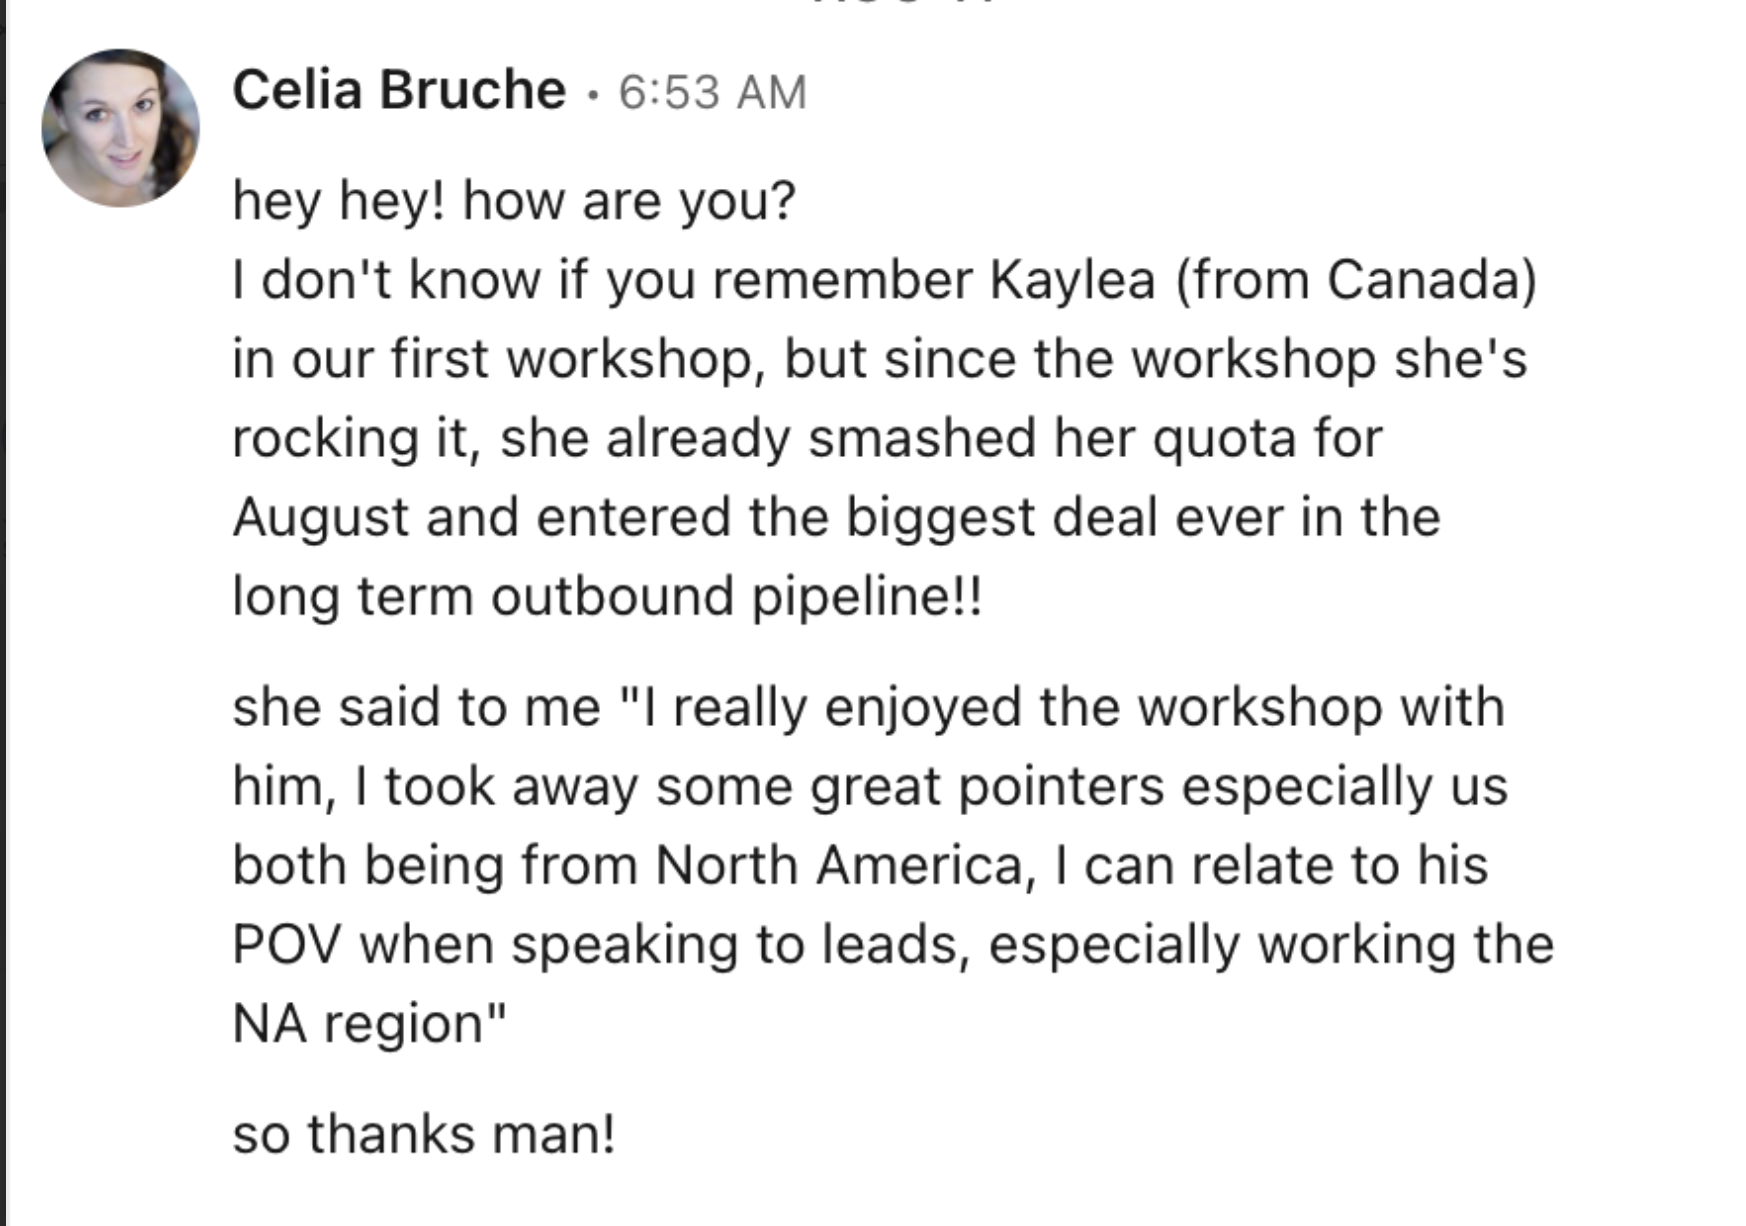Screen dimensions: 1746x1226
Task: Click the cut-off date header above the message
Action: click(x=905, y=3)
